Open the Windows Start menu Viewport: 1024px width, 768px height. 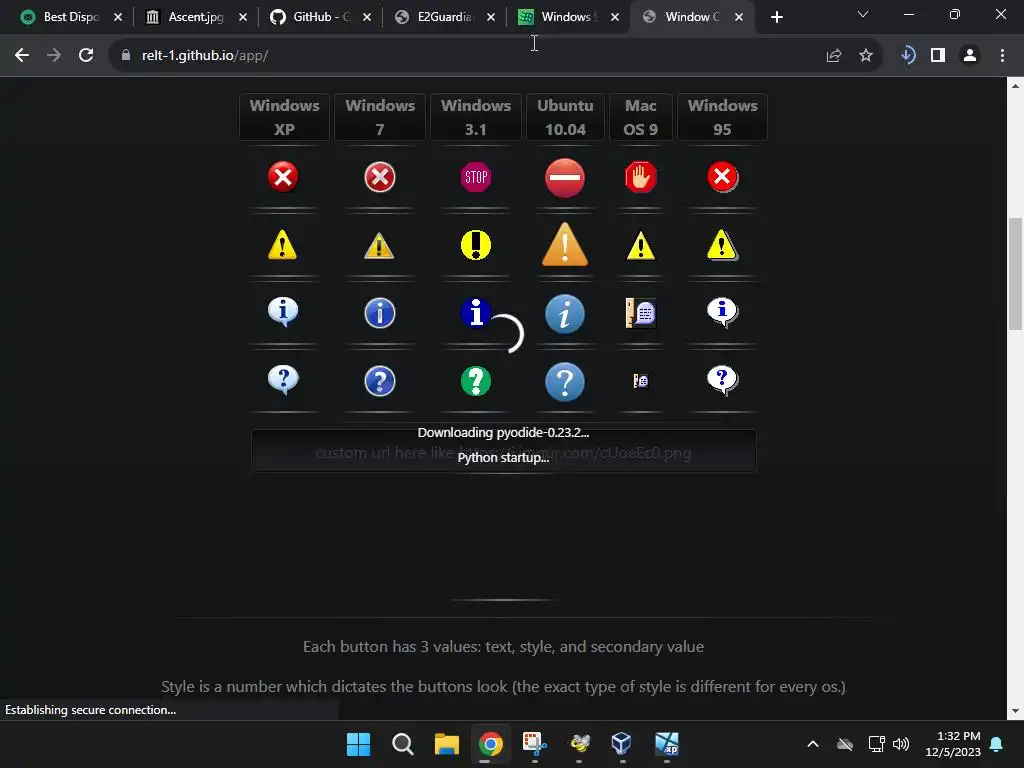click(x=359, y=744)
